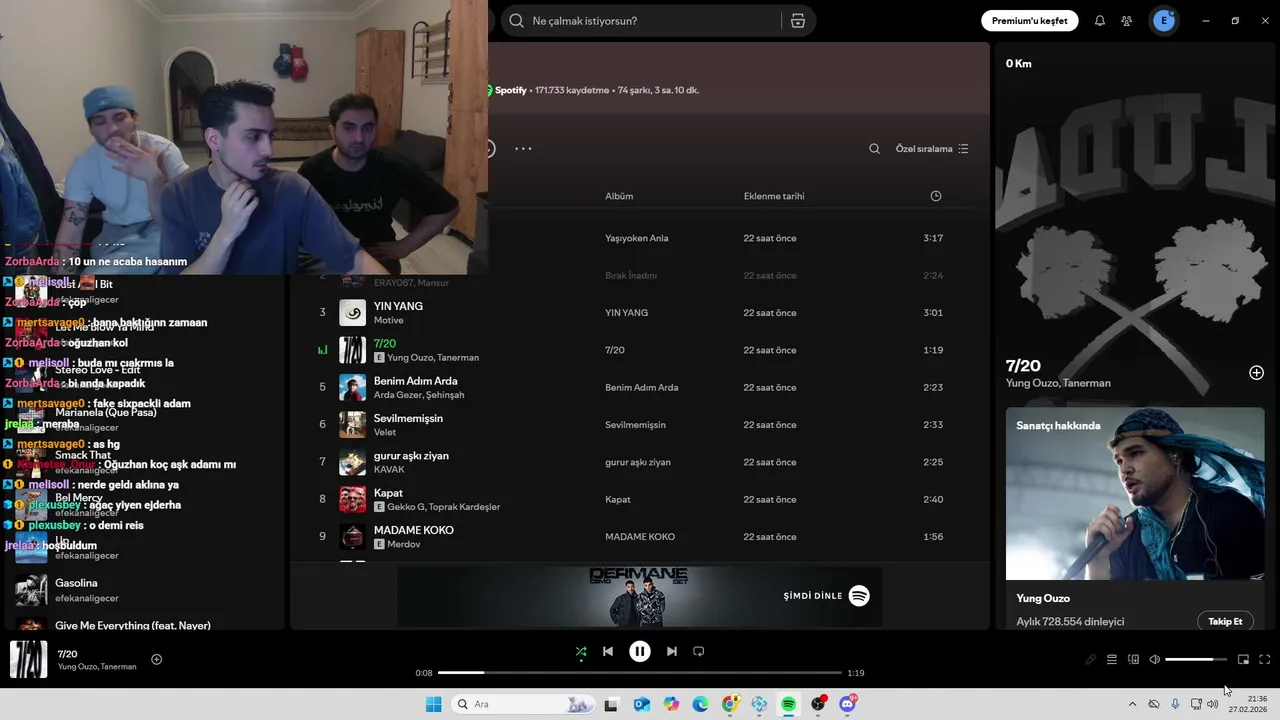This screenshot has height=720, width=1280.
Task: Click the 0 Km header in right panel
Action: [x=1019, y=63]
